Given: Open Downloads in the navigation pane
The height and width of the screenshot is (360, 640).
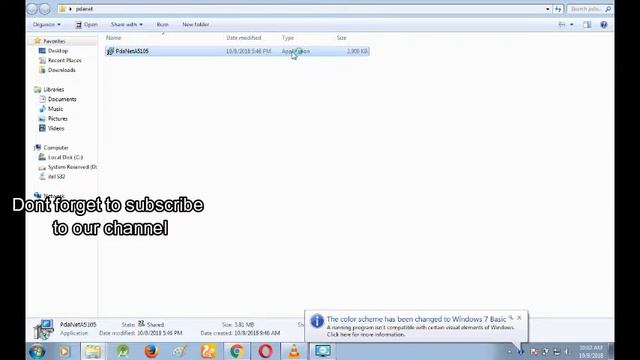Looking at the screenshot, I should 62,70.
